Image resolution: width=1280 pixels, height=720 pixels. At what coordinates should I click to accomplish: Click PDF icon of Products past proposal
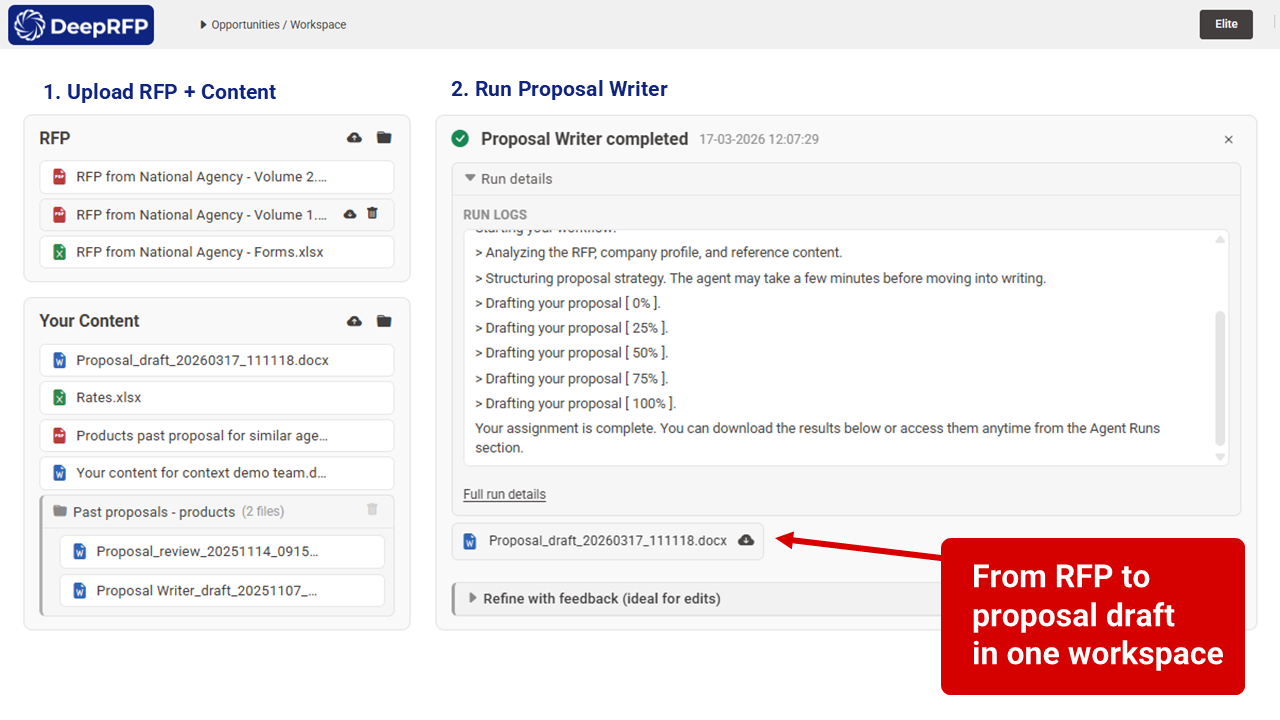click(x=59, y=436)
